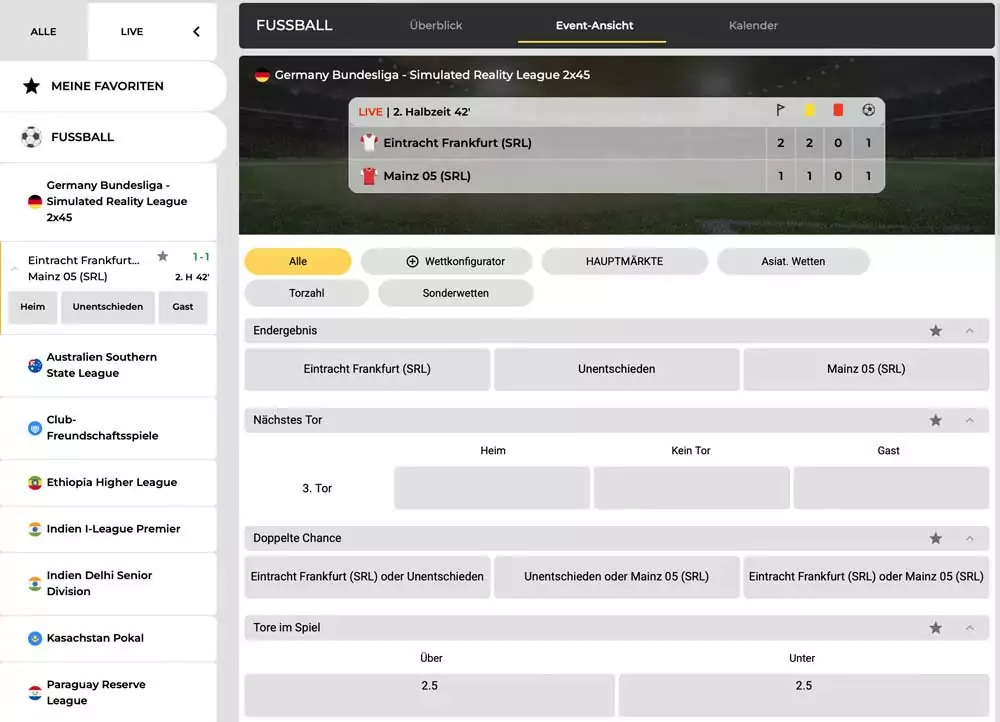The image size is (1000, 722).
Task: Click the corner flag icon in scoreboard
Action: 780,110
